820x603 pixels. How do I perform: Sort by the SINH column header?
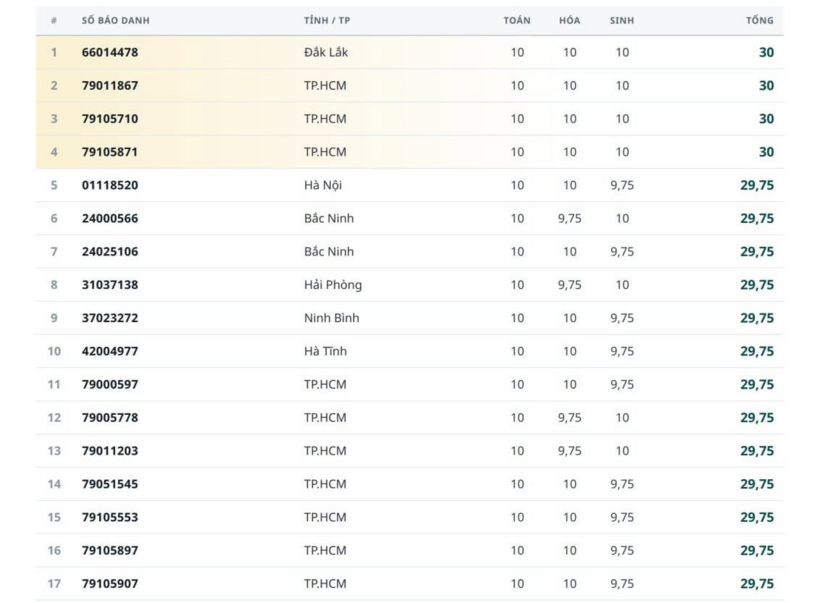pyautogui.click(x=622, y=20)
